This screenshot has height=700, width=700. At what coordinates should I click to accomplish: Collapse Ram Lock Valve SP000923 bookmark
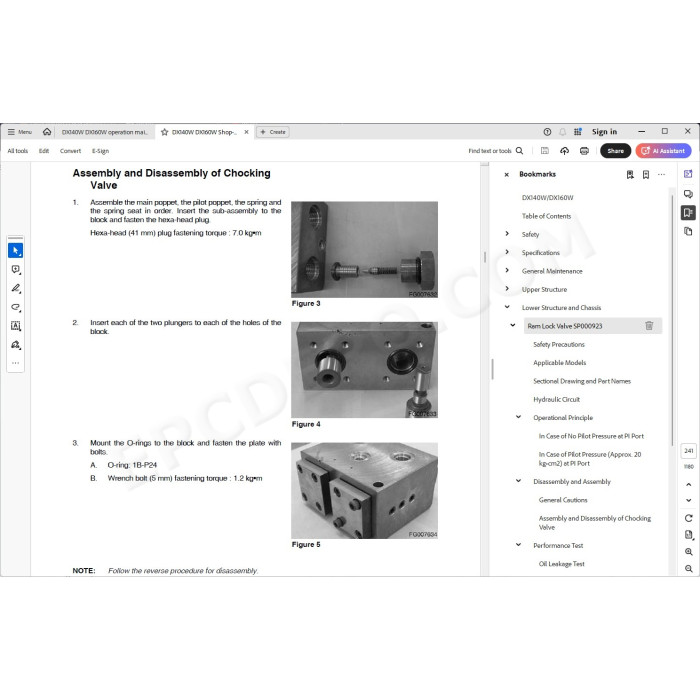click(x=513, y=325)
